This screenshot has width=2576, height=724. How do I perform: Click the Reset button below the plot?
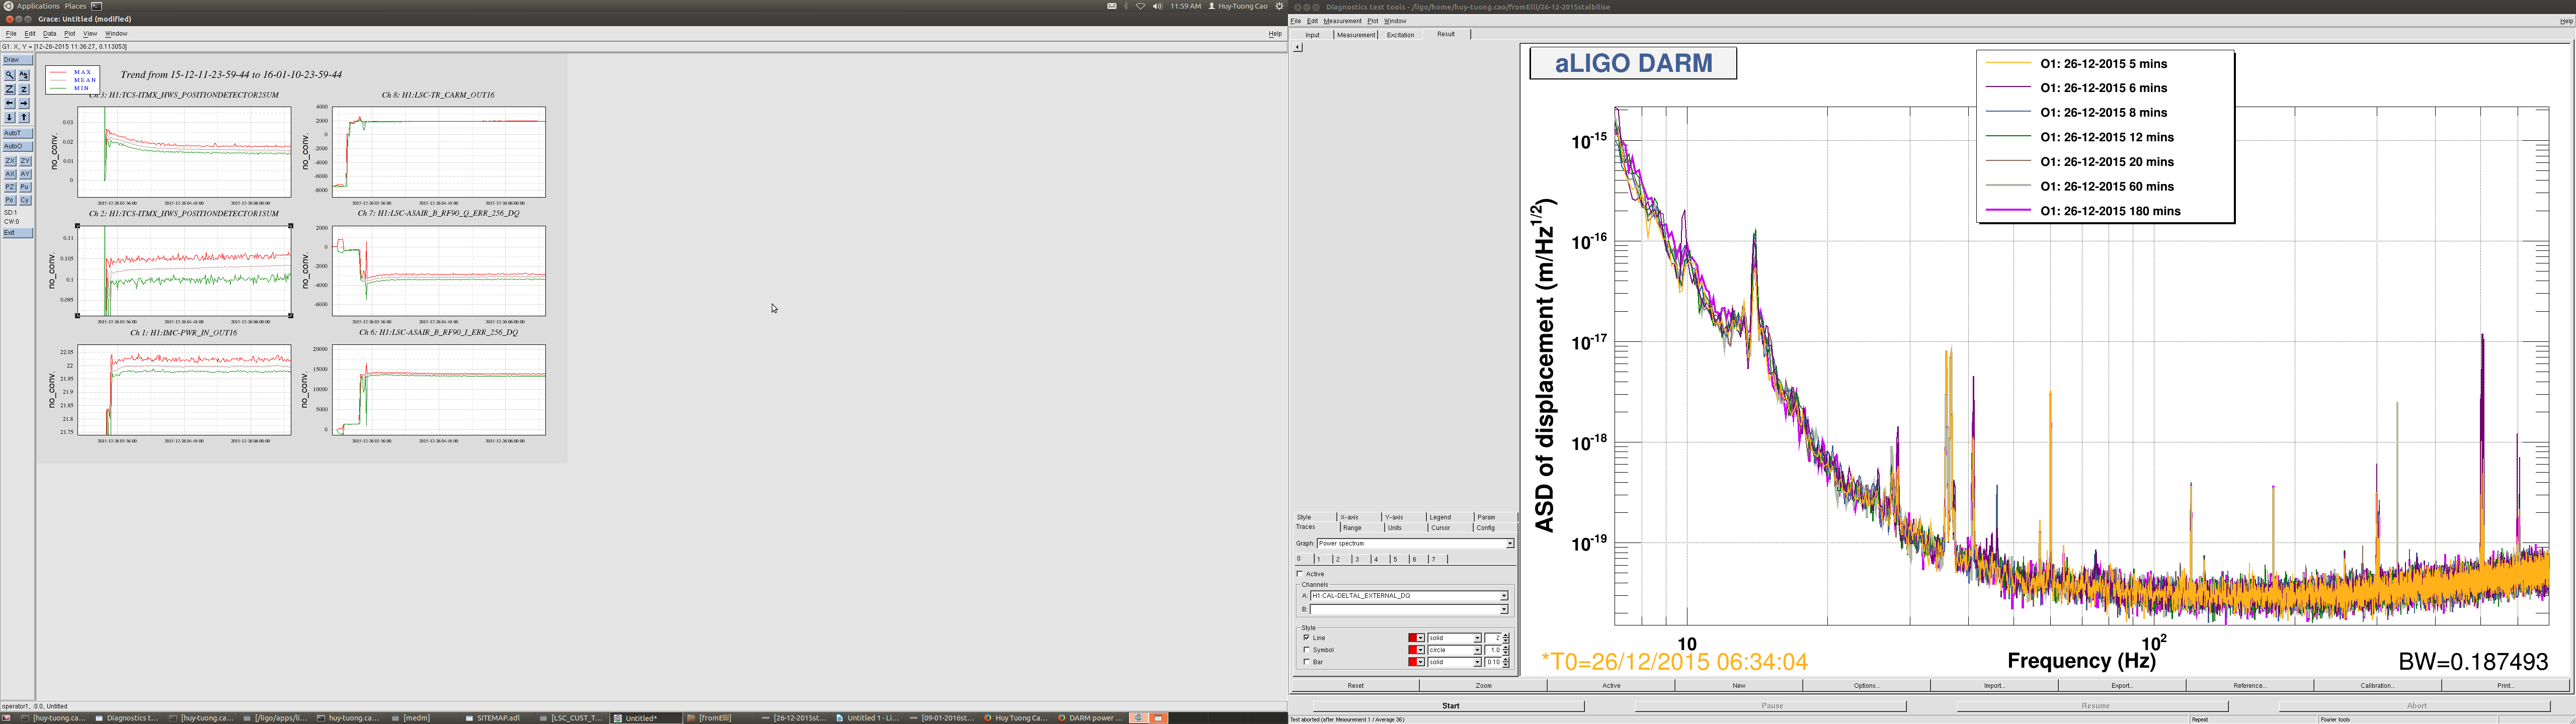click(1355, 686)
